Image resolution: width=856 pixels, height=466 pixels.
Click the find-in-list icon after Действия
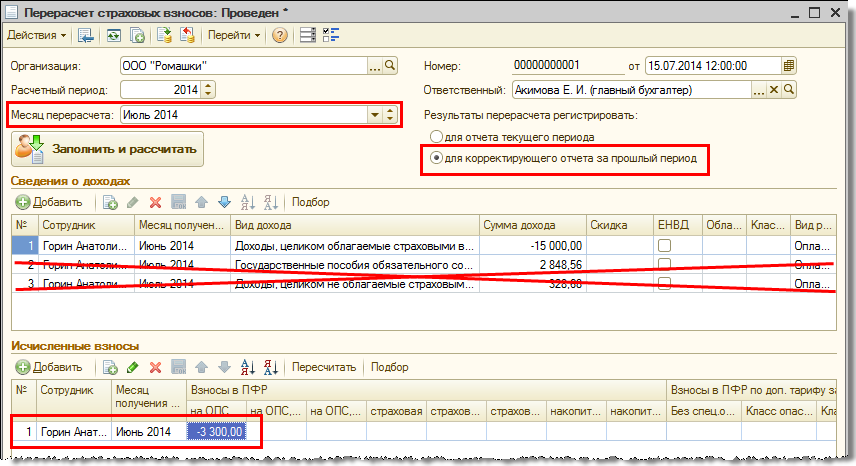[86, 35]
